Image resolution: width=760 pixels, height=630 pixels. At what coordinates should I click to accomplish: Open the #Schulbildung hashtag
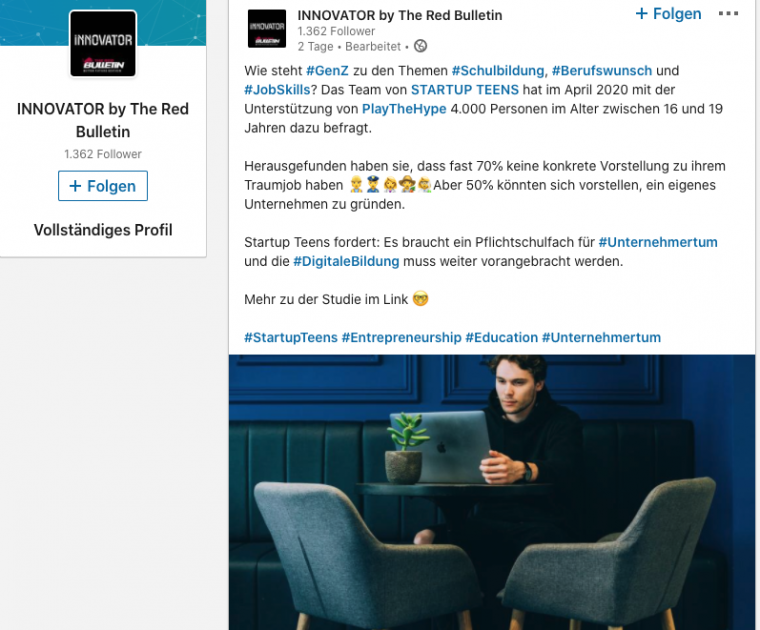click(x=498, y=71)
